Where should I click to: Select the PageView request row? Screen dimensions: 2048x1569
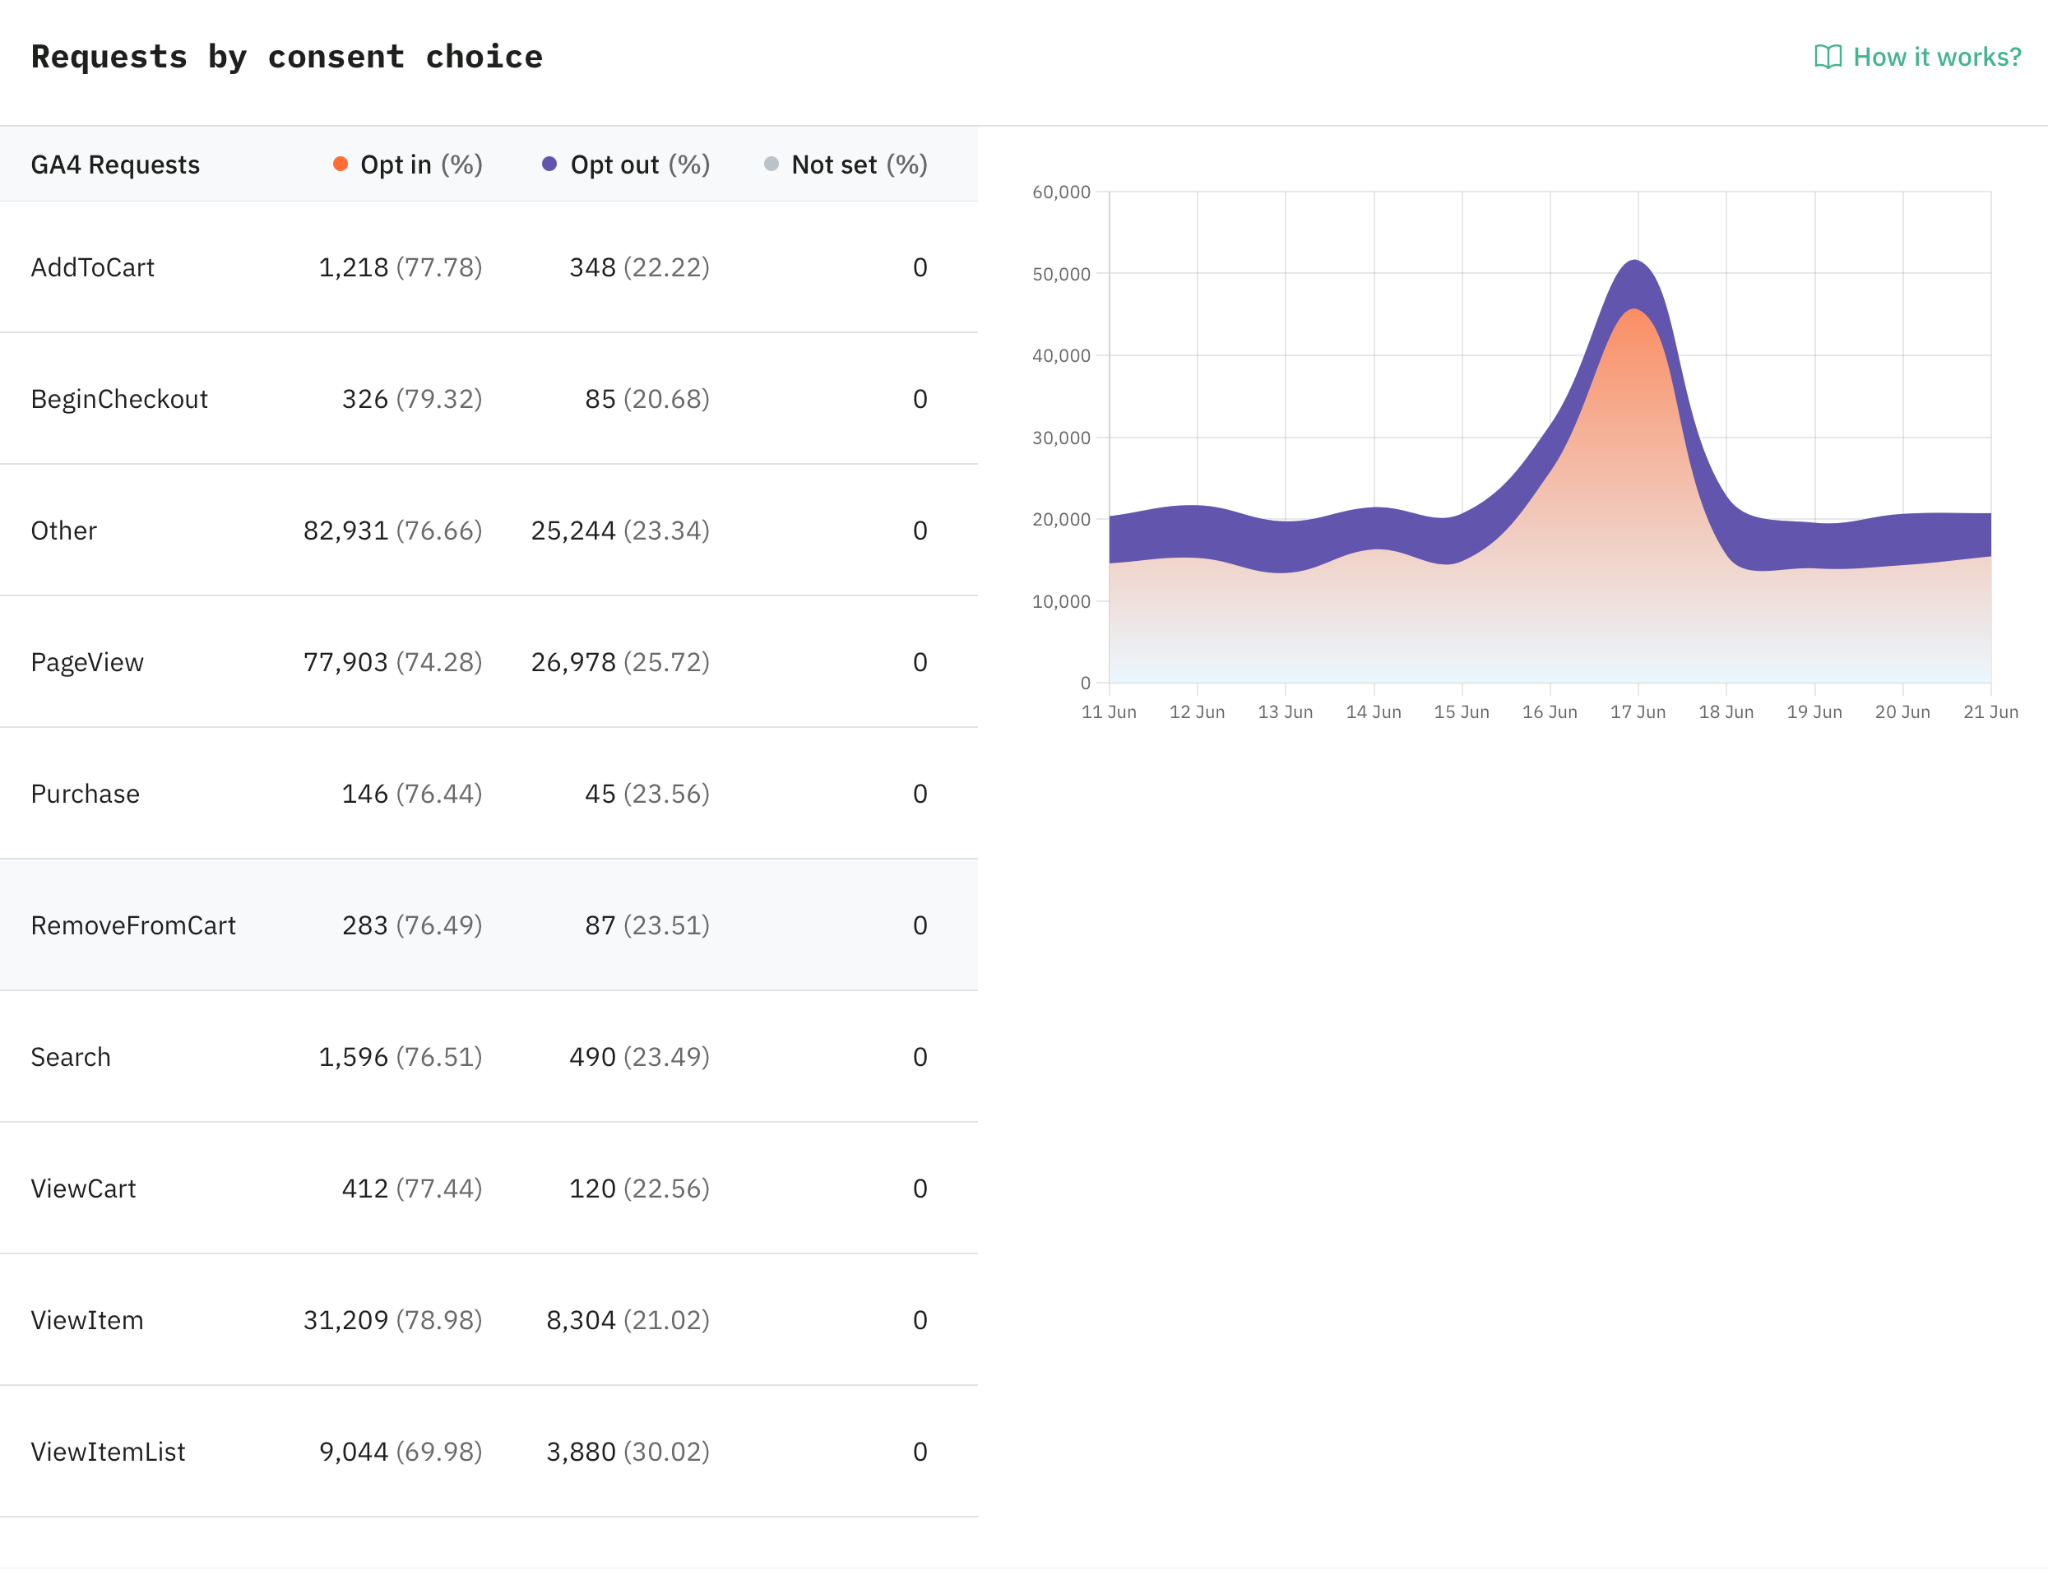tap(489, 662)
